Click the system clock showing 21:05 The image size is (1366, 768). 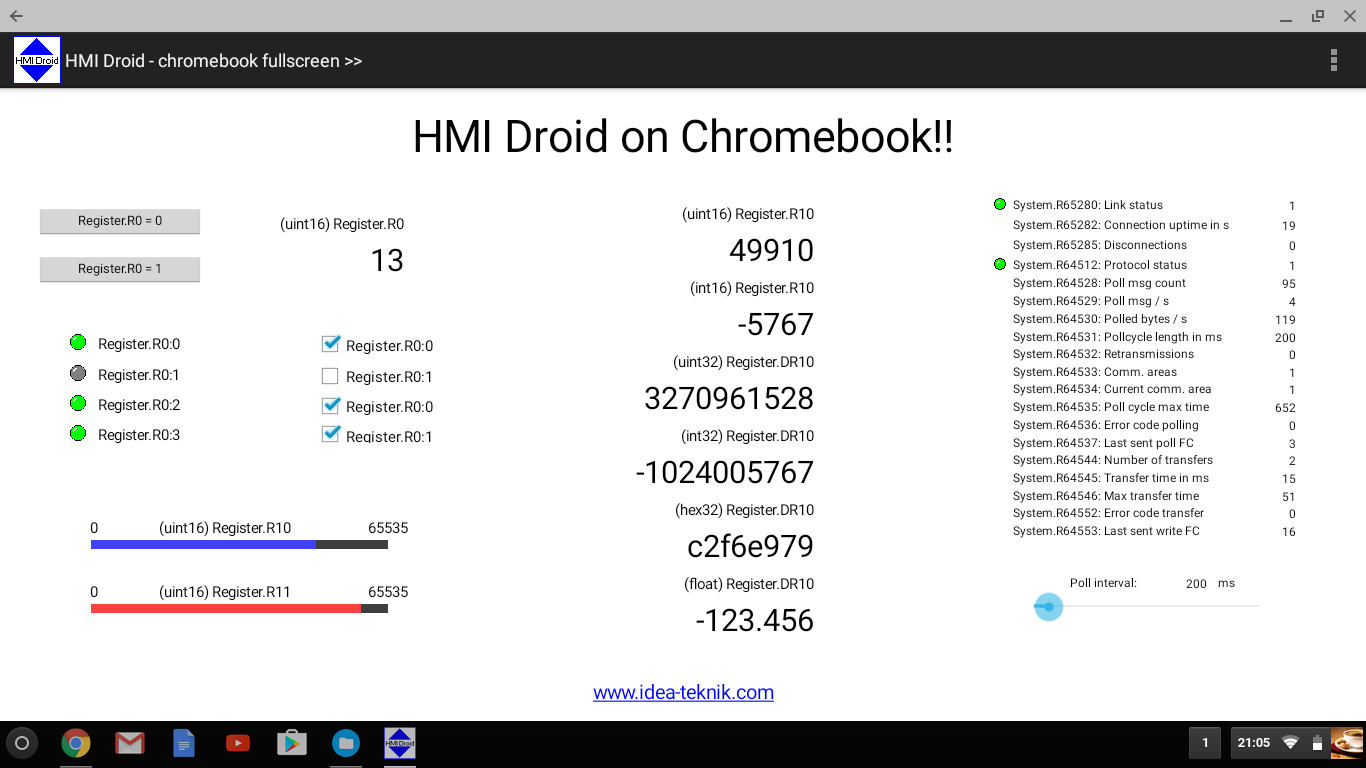click(1254, 743)
